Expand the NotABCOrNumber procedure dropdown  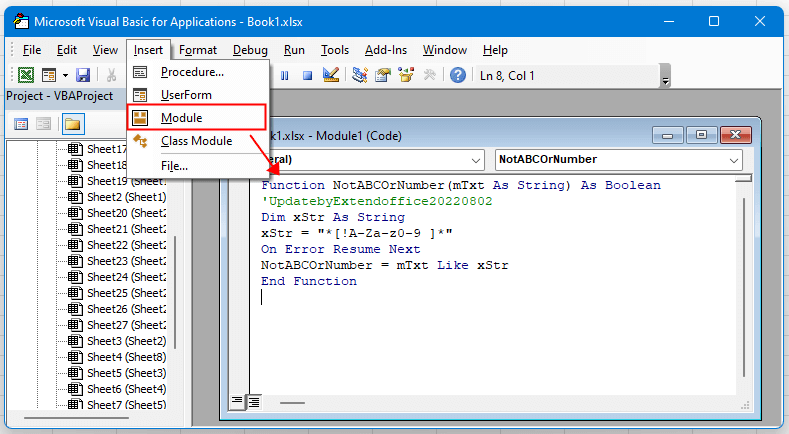click(734, 159)
